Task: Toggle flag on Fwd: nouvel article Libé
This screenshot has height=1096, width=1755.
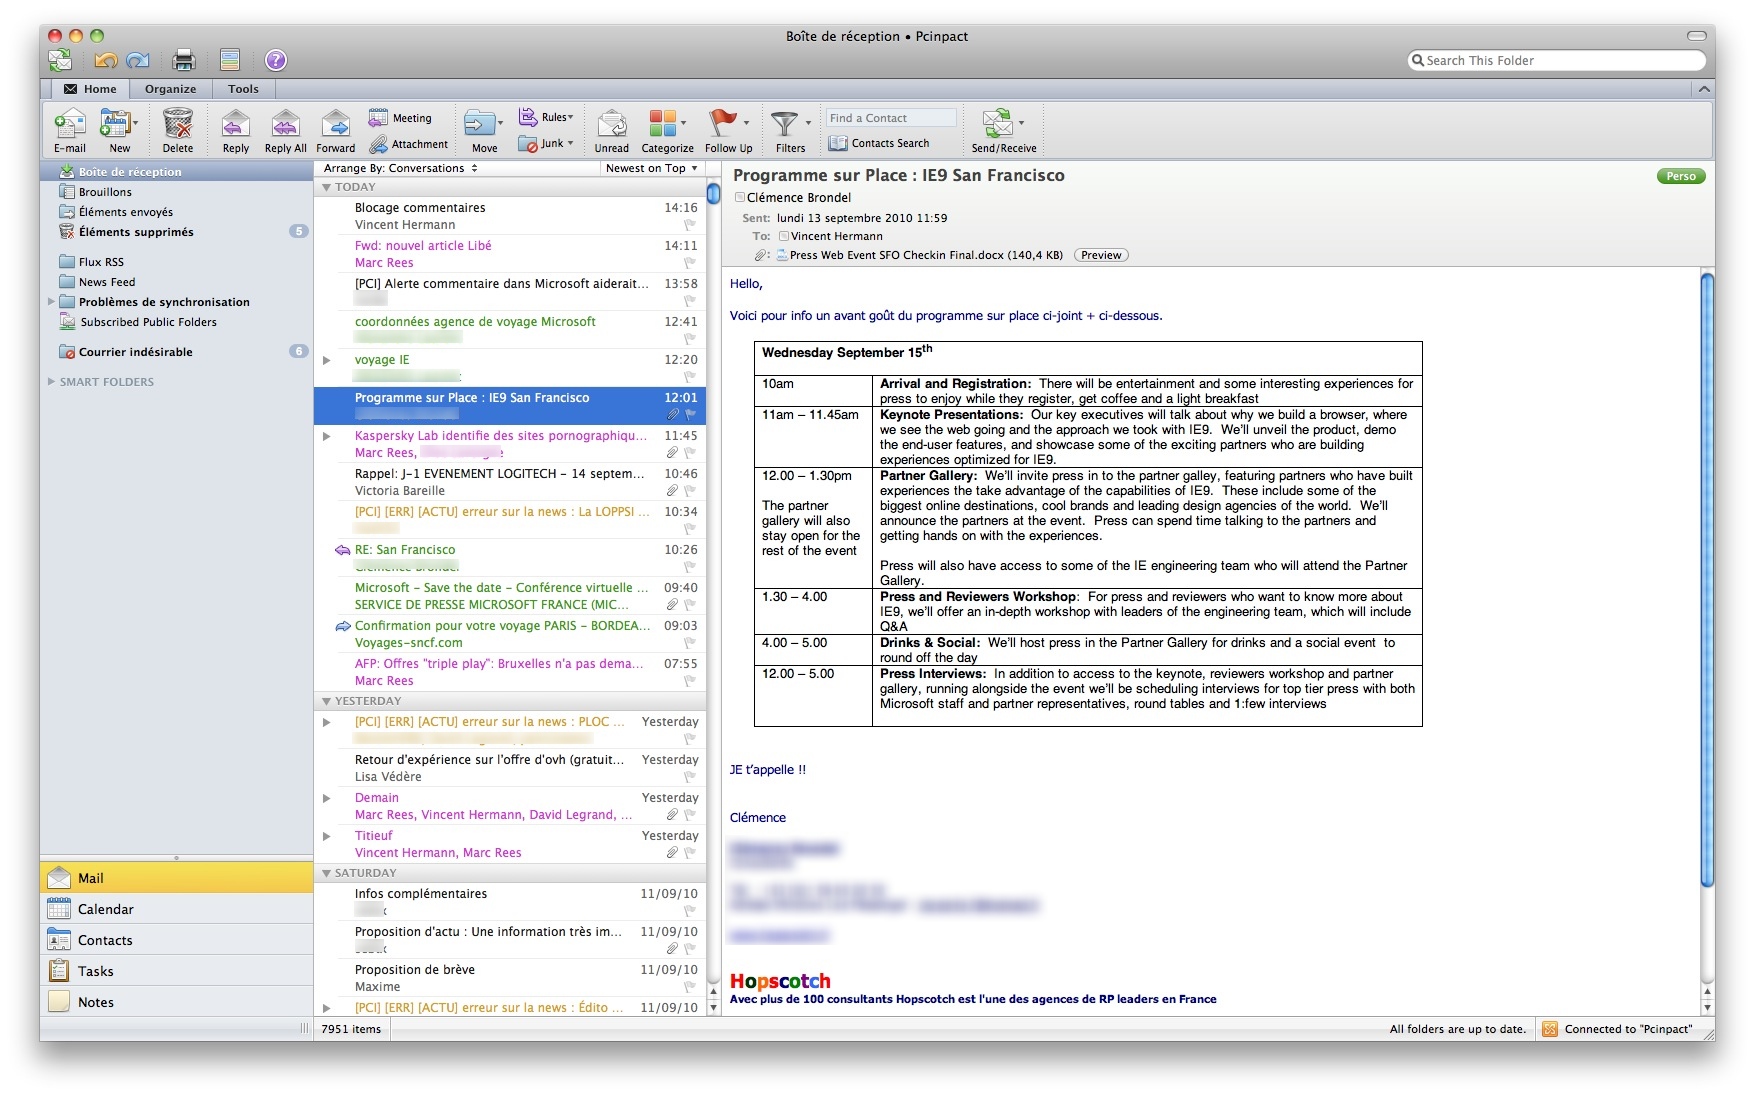Action: [x=690, y=263]
